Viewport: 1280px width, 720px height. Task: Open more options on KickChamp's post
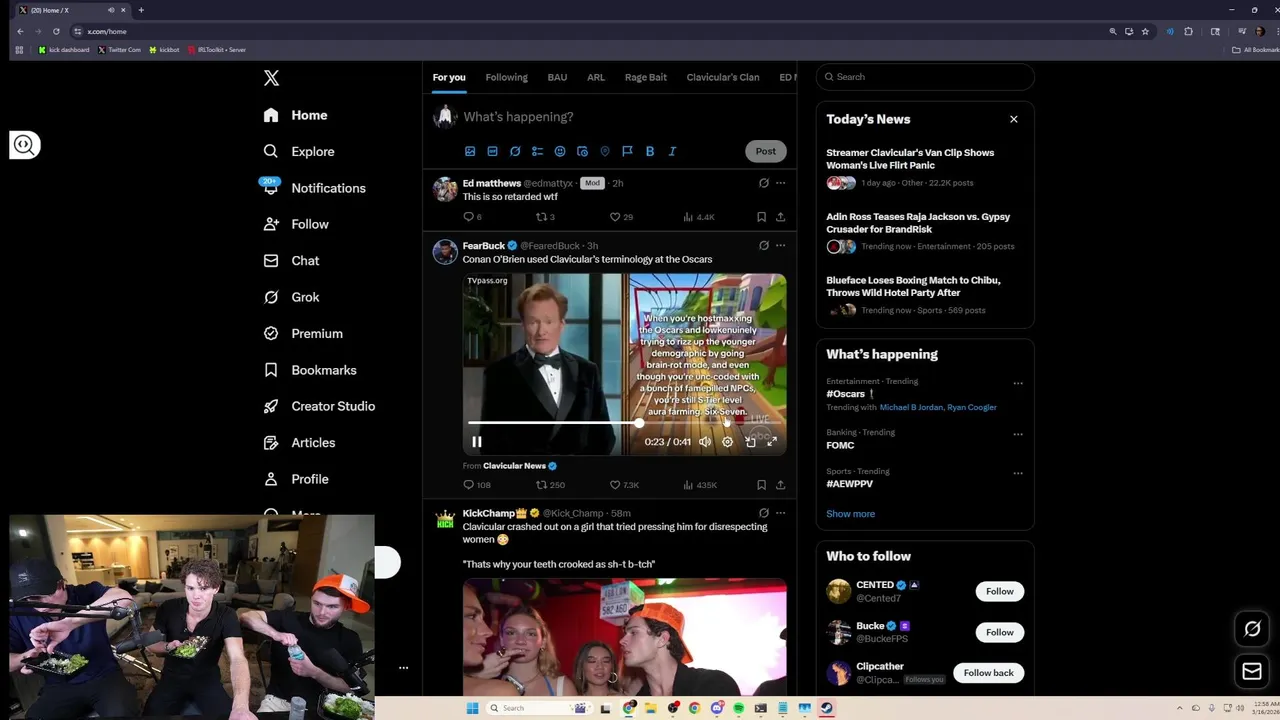781,513
